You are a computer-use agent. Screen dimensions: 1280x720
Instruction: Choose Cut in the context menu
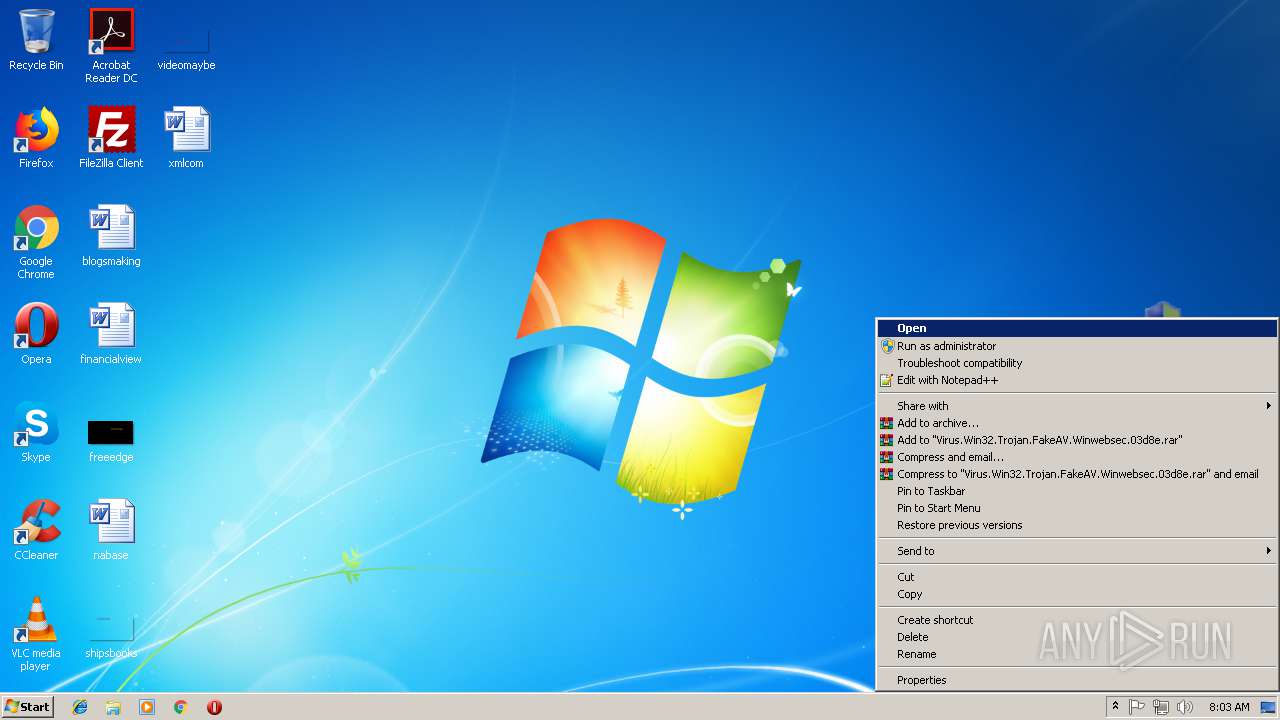1077,577
